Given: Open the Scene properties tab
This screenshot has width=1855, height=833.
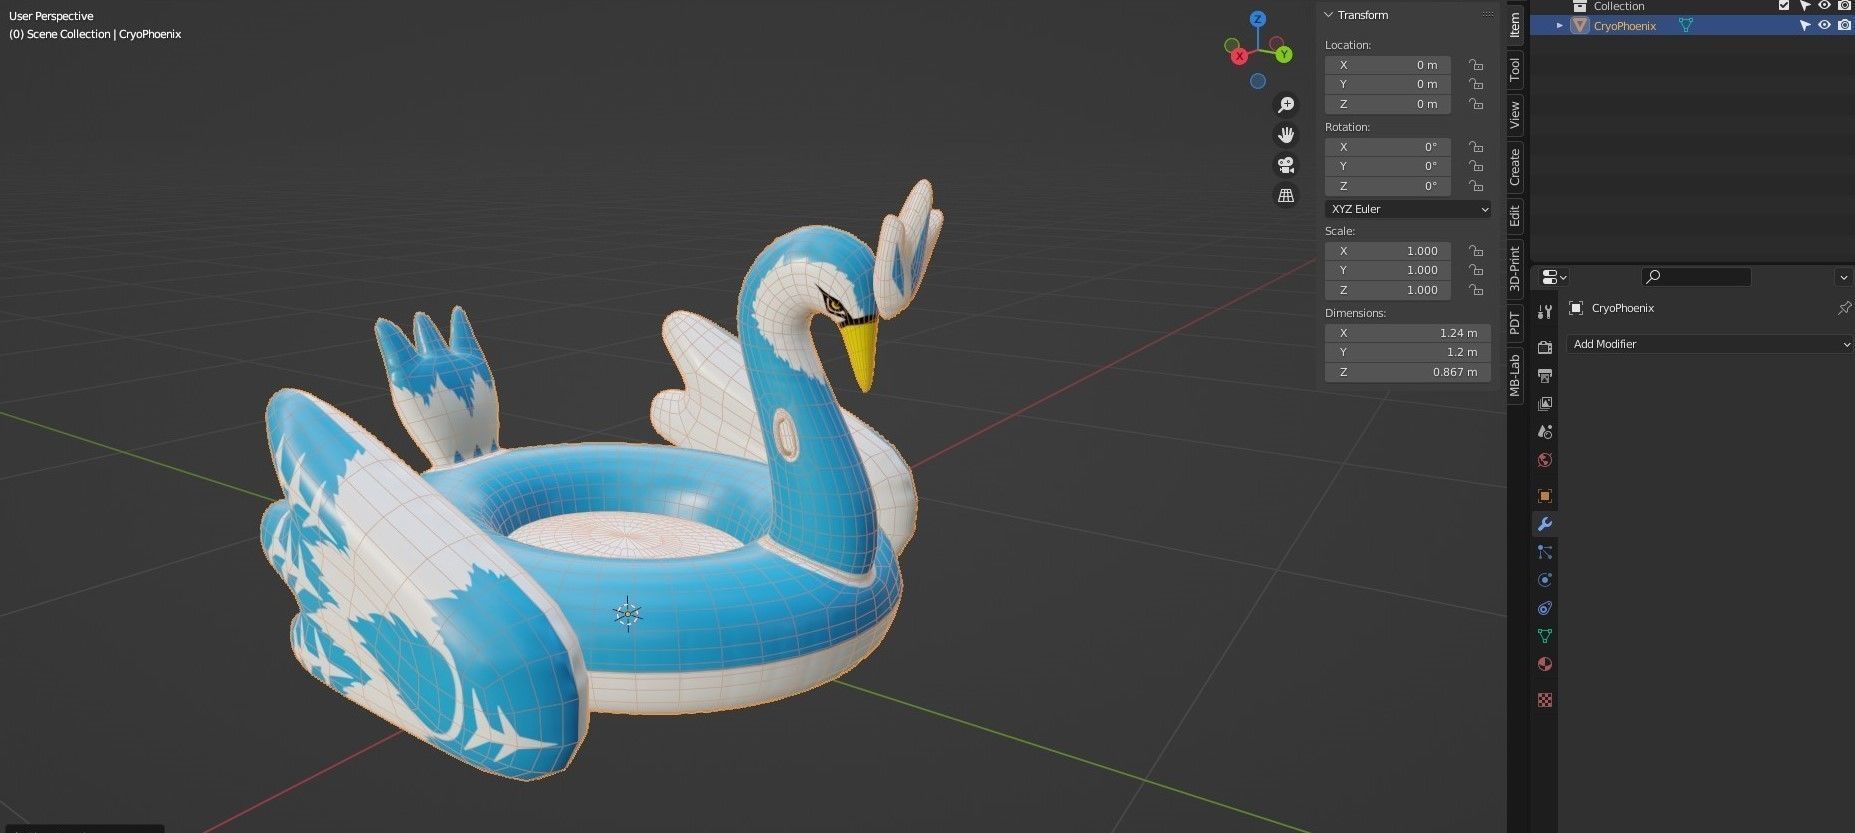Looking at the screenshot, I should pos(1545,432).
